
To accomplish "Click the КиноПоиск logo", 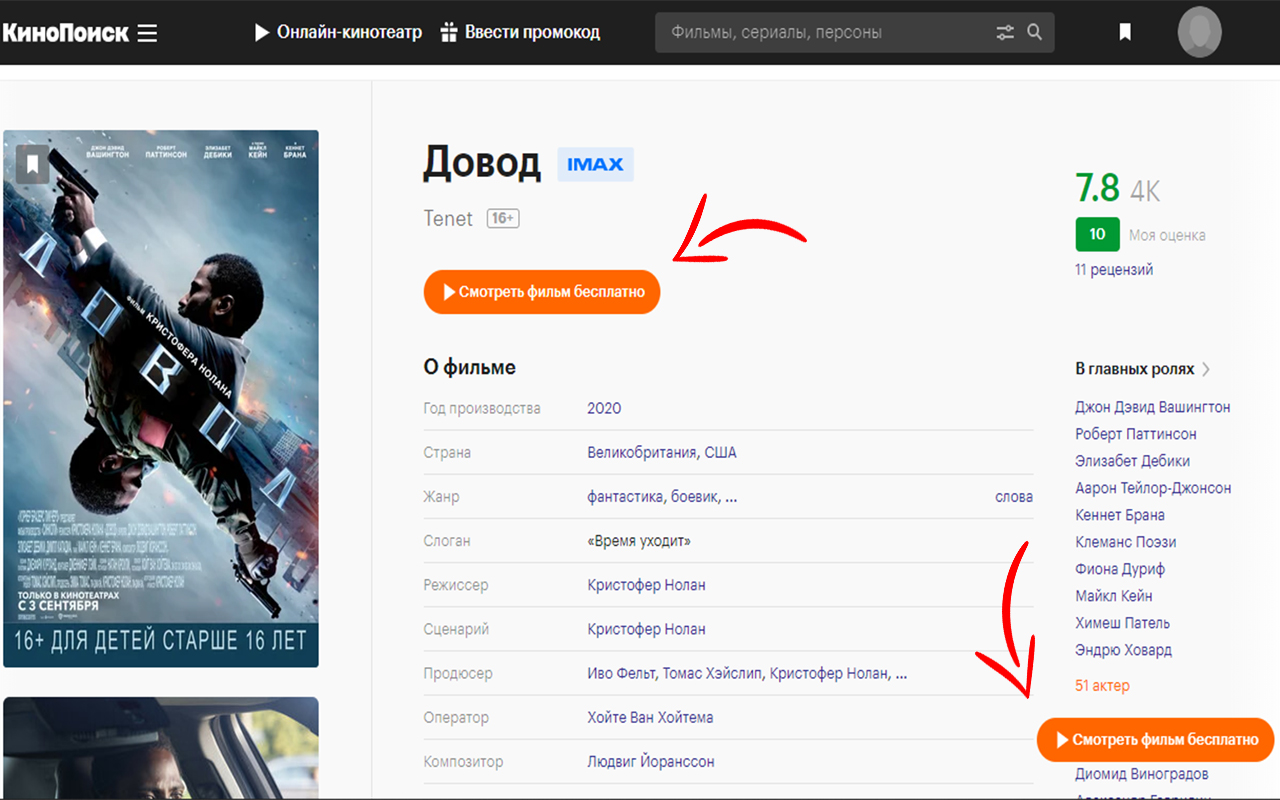I will [64, 31].
